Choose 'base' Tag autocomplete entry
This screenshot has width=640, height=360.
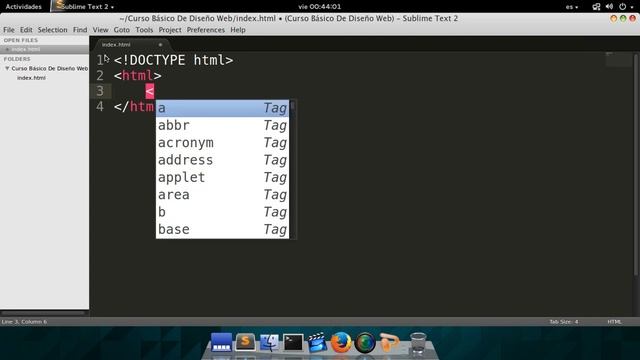point(222,229)
